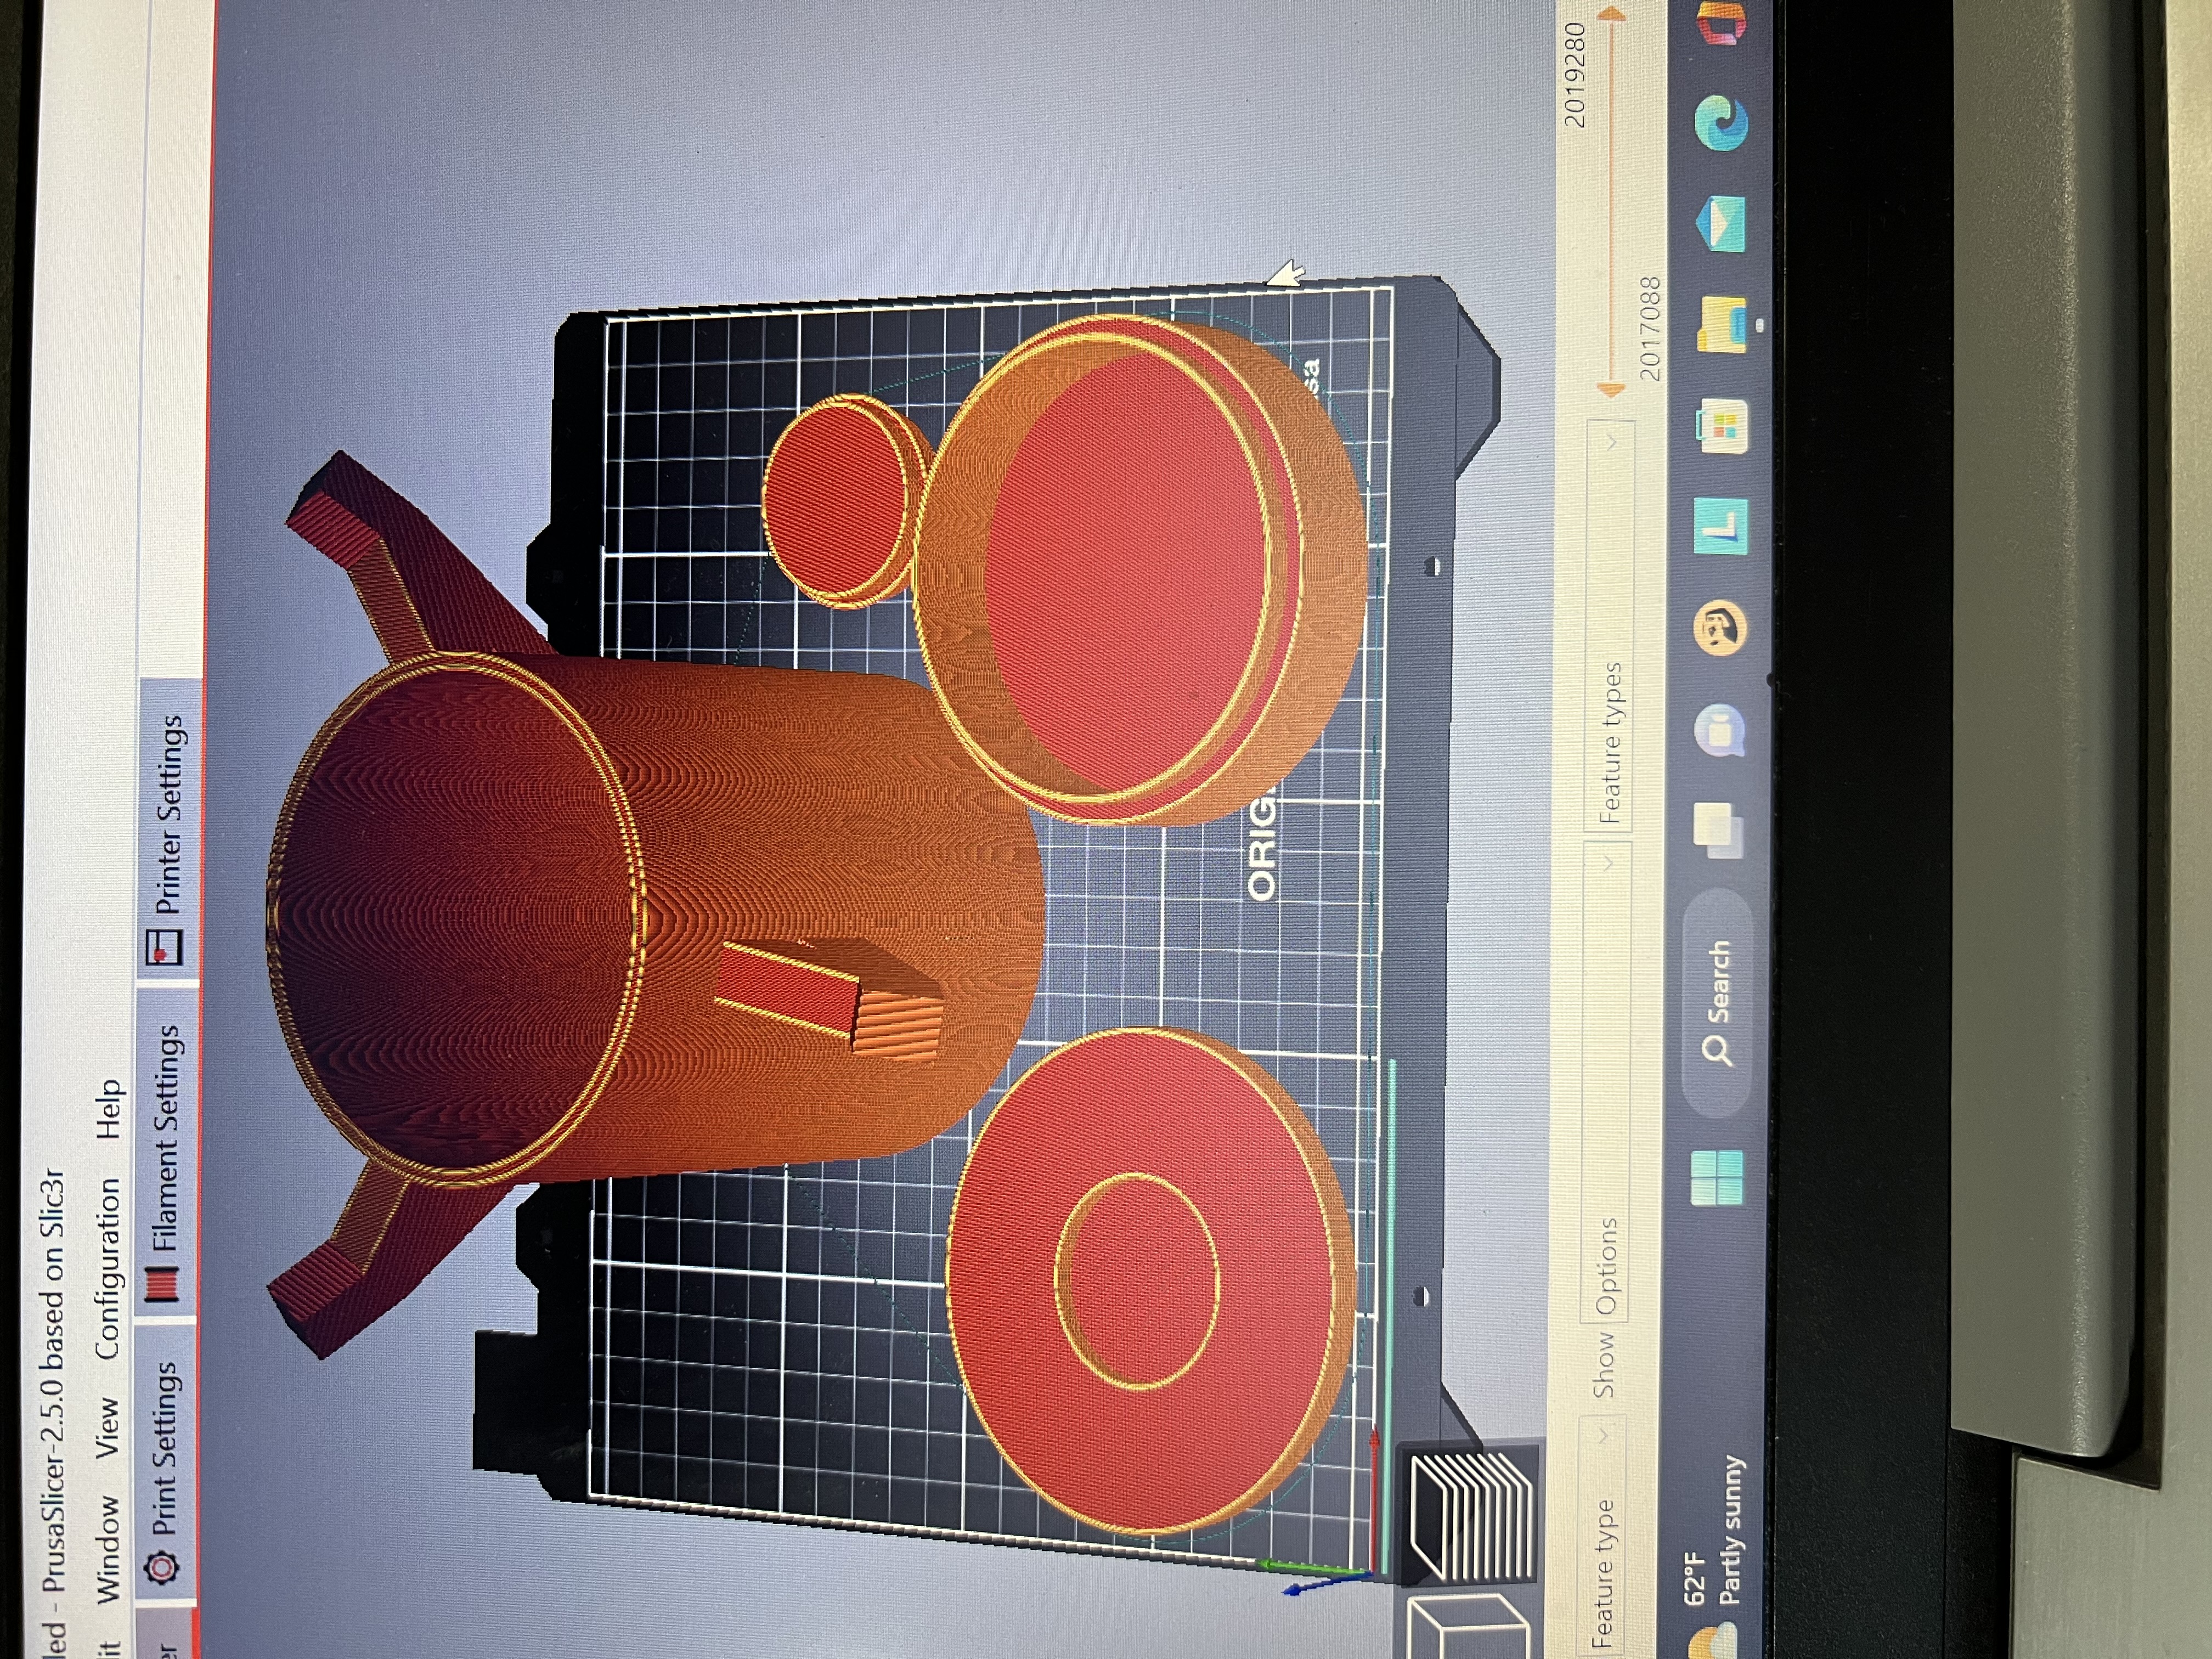Screen dimensions: 2212x1659
Task: Click the Search box in the taskbar
Action: (x=1718, y=1003)
